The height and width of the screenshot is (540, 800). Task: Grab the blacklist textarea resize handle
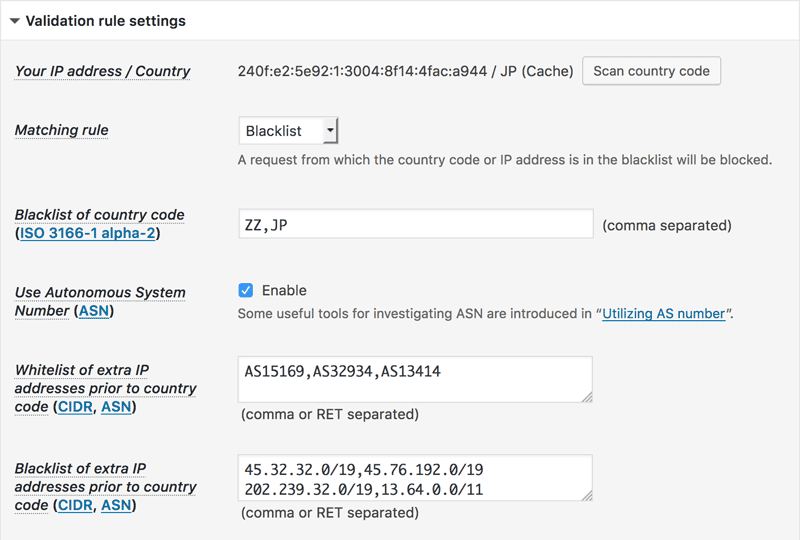(587, 496)
